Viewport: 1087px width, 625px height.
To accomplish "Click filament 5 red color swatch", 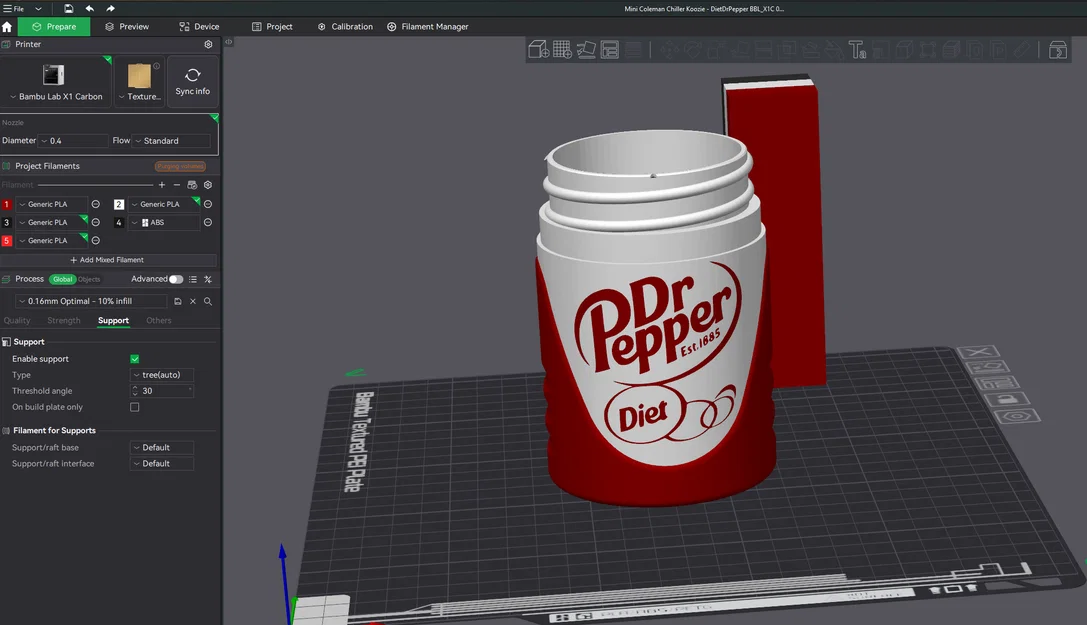I will [7, 240].
